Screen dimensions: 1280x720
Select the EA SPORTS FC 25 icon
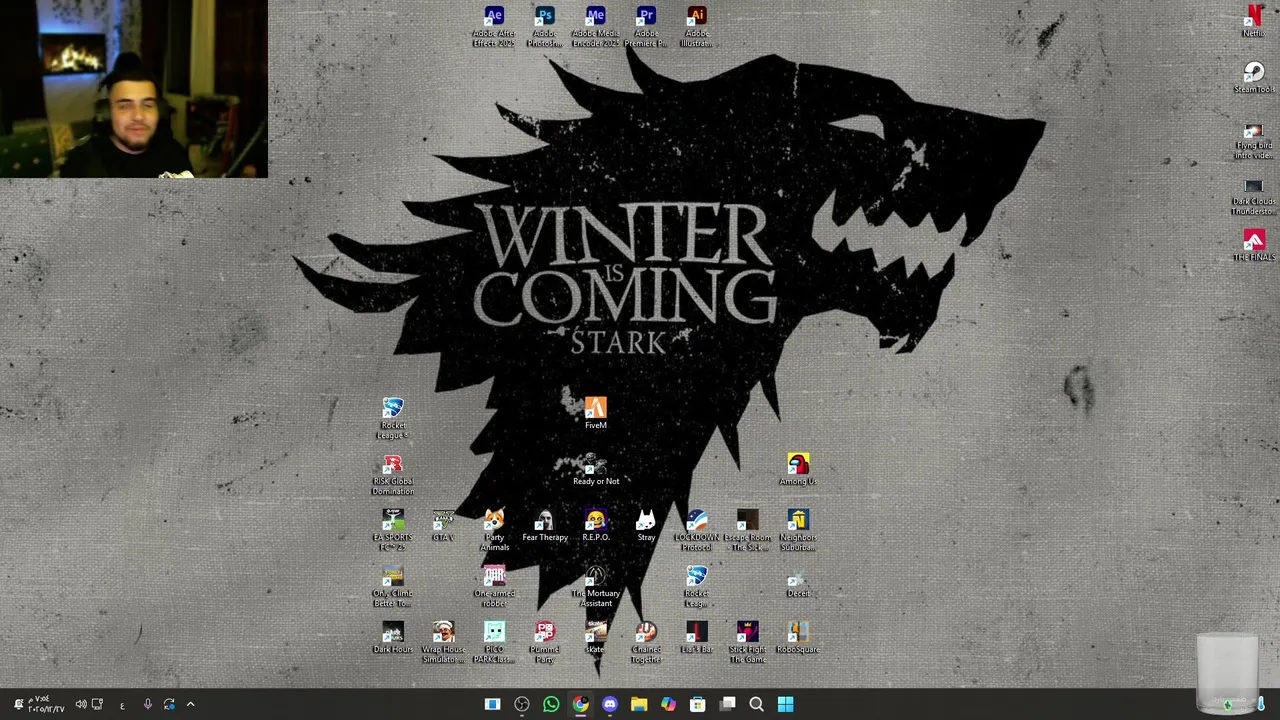point(393,530)
